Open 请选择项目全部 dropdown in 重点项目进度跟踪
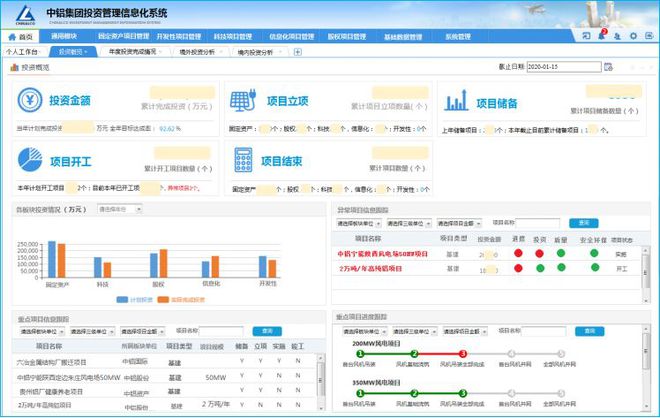660x418 pixels. tap(465, 332)
